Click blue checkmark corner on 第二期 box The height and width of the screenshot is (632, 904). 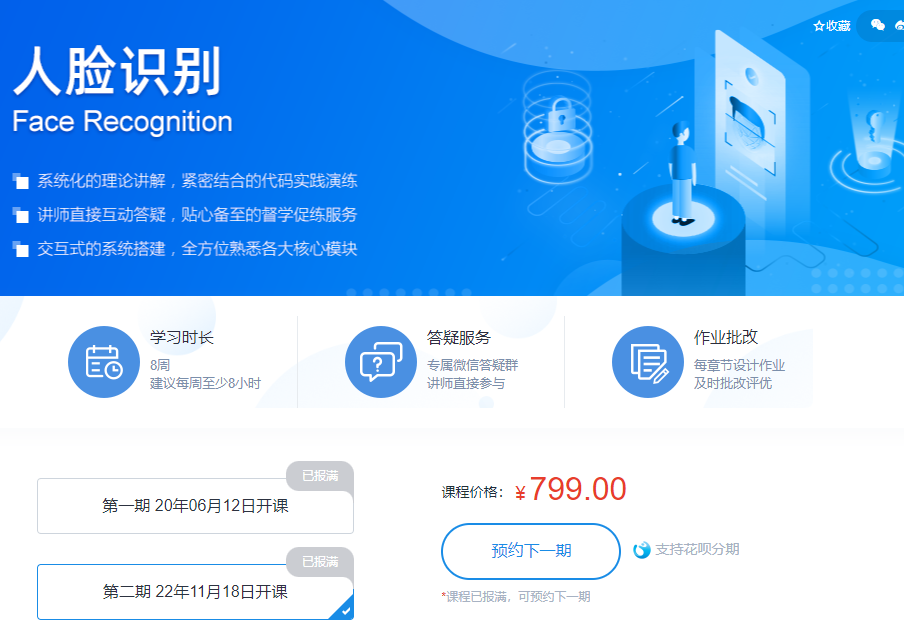(x=344, y=611)
